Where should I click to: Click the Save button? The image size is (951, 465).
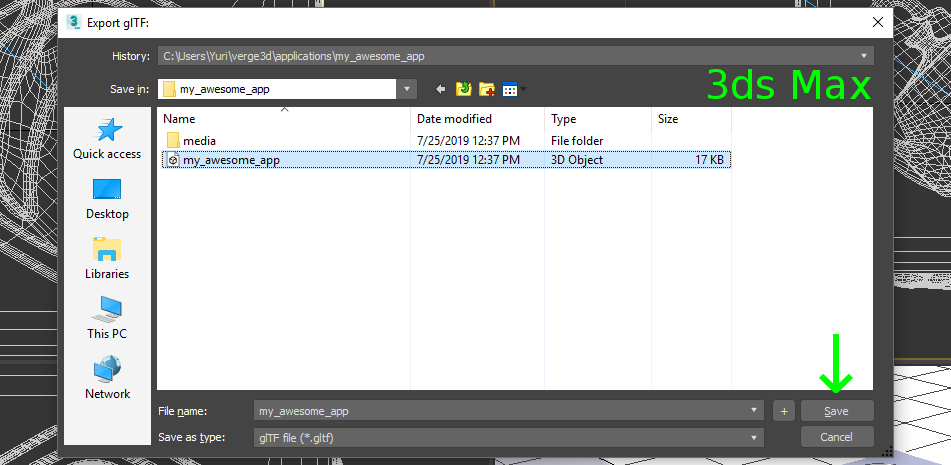coord(836,411)
